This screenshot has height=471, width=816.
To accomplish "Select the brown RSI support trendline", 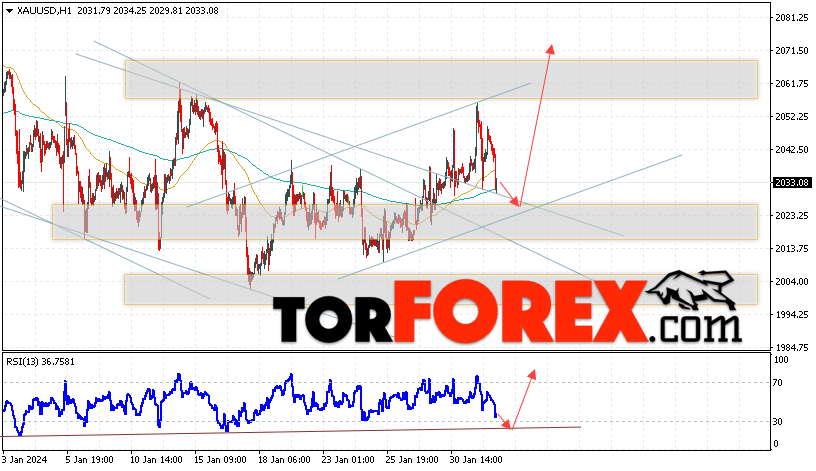I will point(291,431).
